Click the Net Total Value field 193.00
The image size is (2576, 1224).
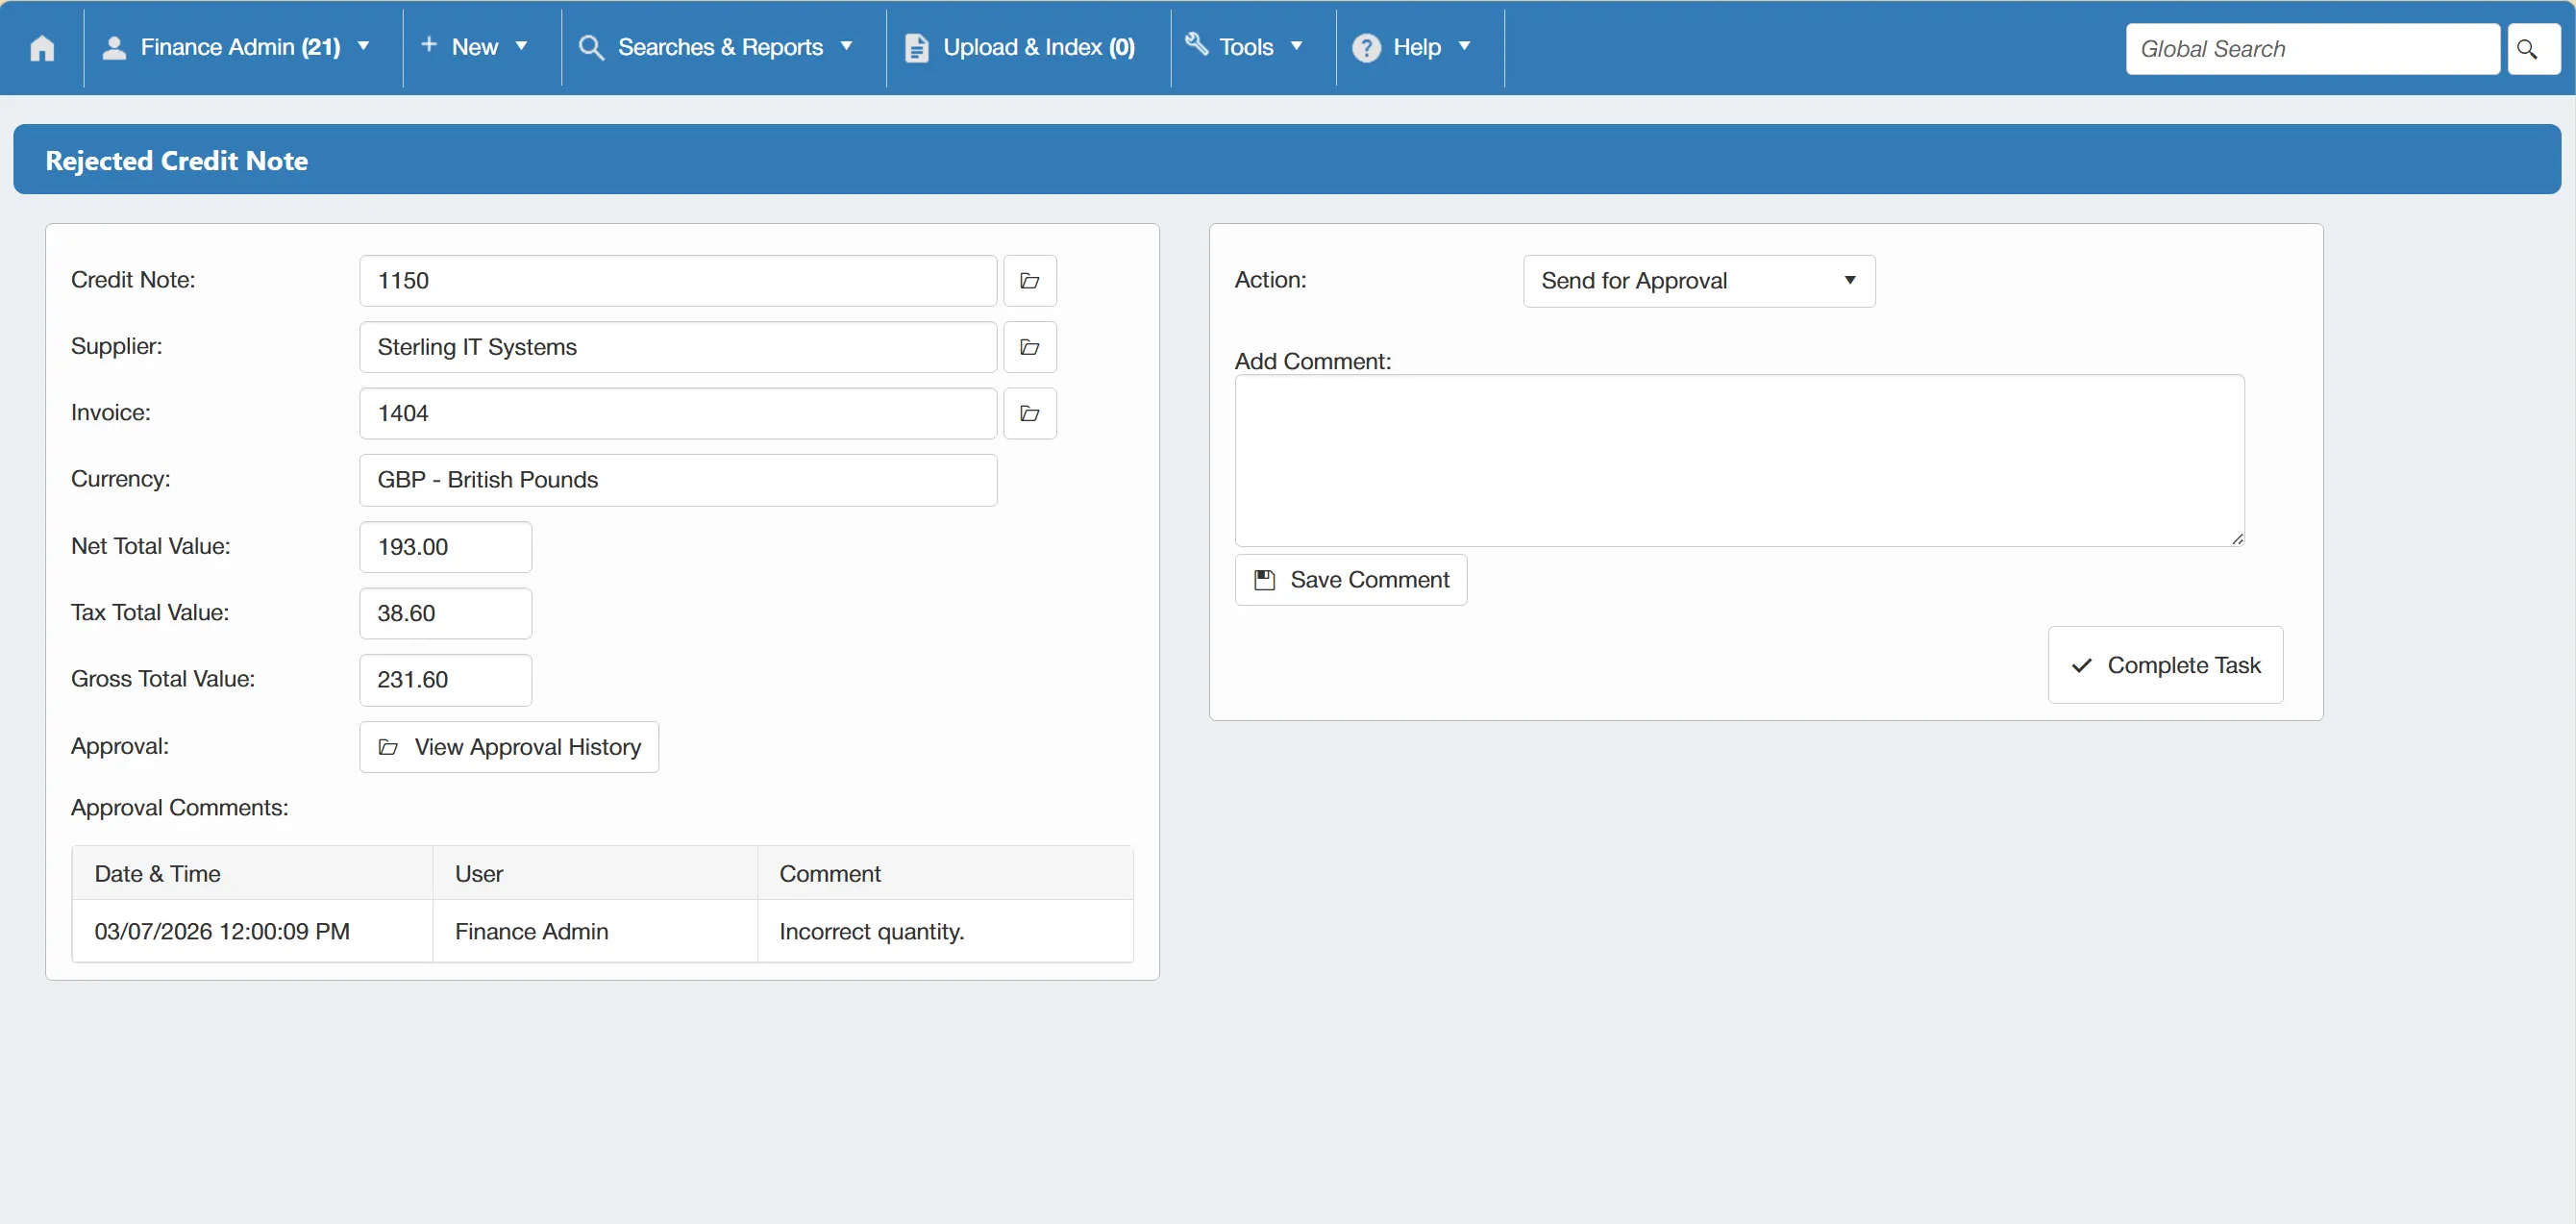(446, 547)
